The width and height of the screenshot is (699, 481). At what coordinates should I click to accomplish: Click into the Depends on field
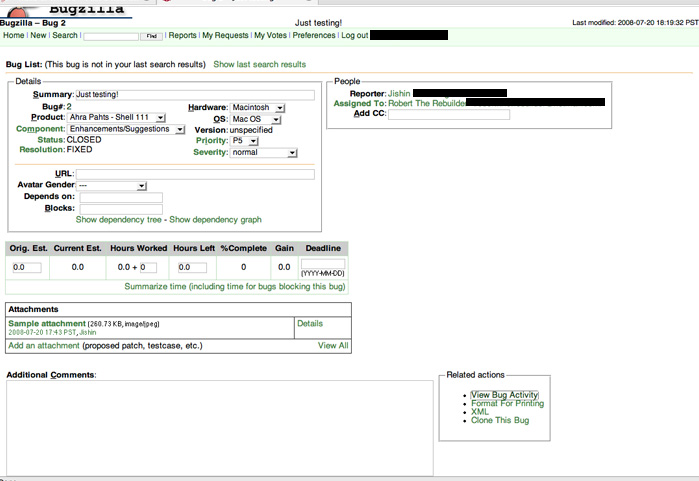[x=121, y=197]
